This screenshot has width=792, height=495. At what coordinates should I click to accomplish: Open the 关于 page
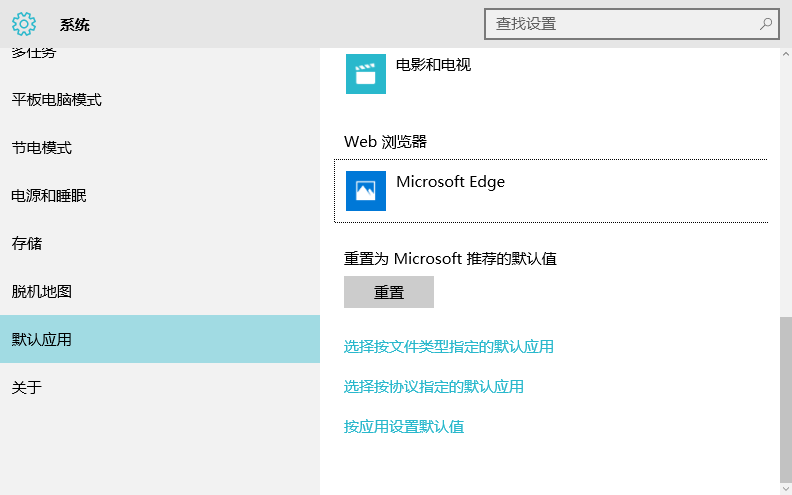pyautogui.click(x=26, y=388)
